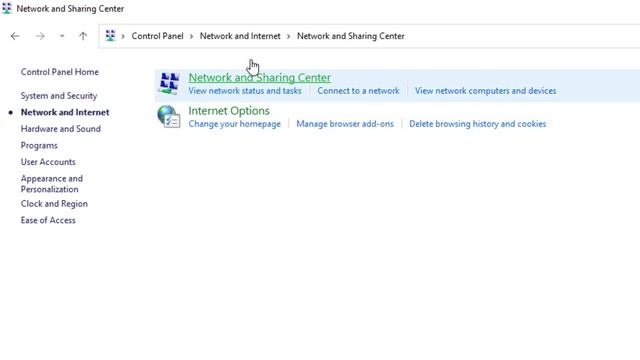Open the recent locations dropdown chevron
The width and height of the screenshot is (640, 360).
[x=62, y=36]
